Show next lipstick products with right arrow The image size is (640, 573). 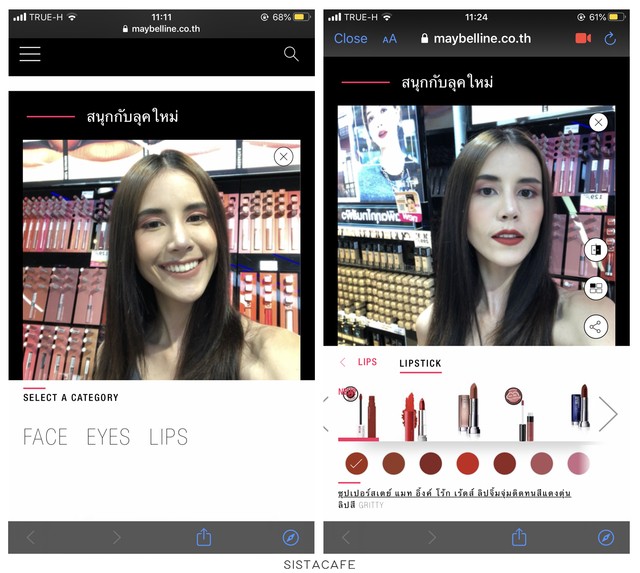[x=608, y=414]
